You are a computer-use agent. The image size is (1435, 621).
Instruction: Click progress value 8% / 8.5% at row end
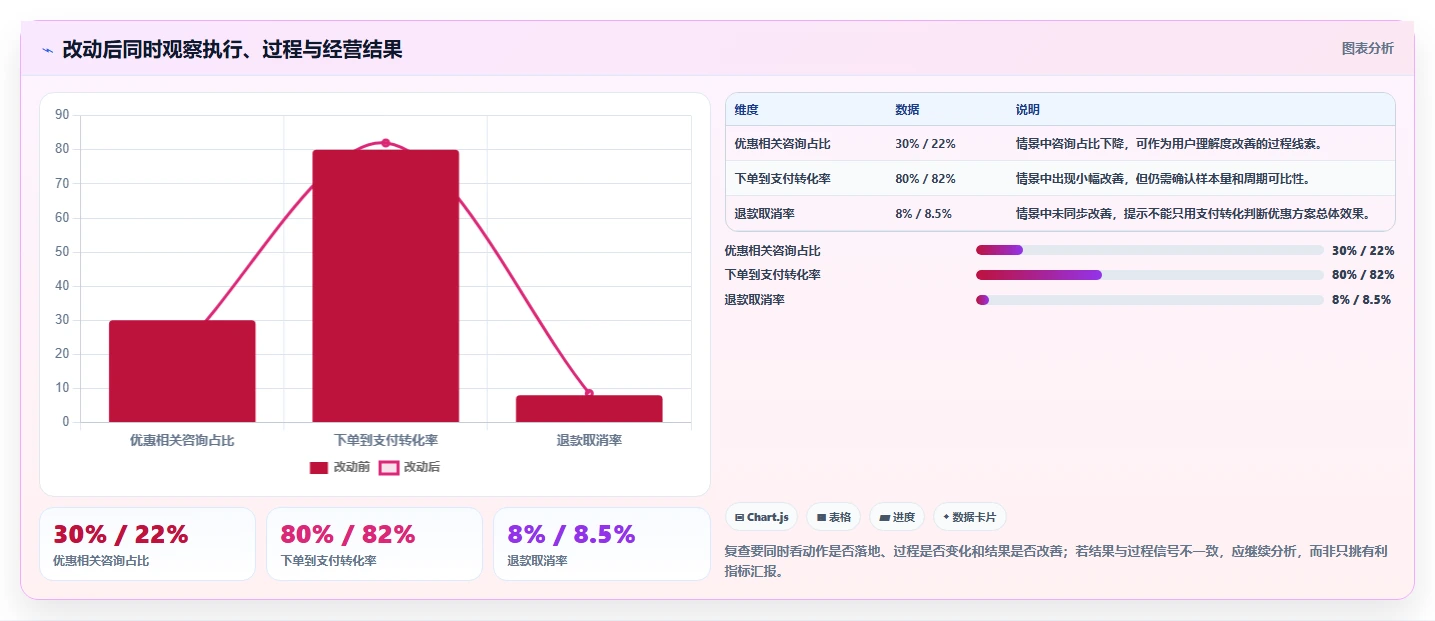point(1361,300)
